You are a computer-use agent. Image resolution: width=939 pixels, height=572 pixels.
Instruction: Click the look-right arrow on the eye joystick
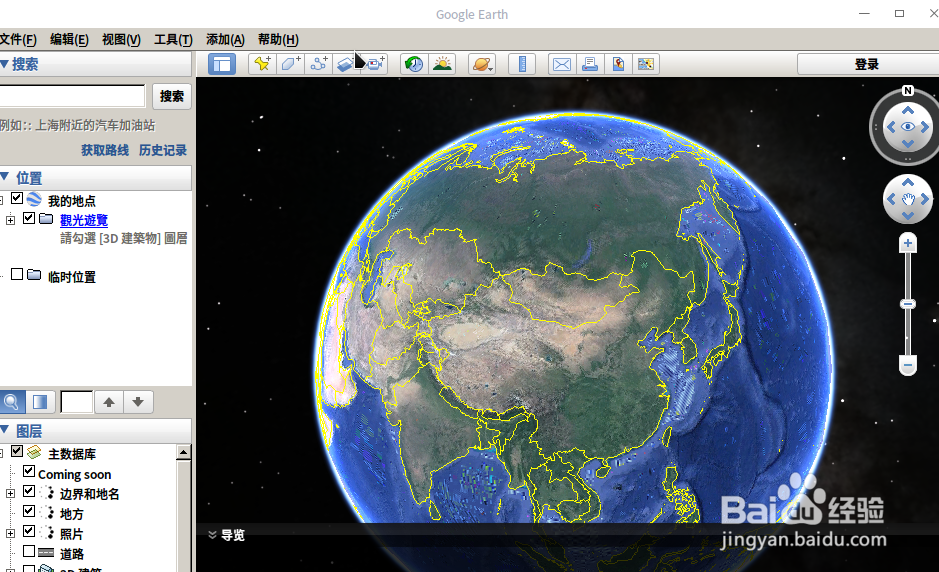[x=925, y=127]
